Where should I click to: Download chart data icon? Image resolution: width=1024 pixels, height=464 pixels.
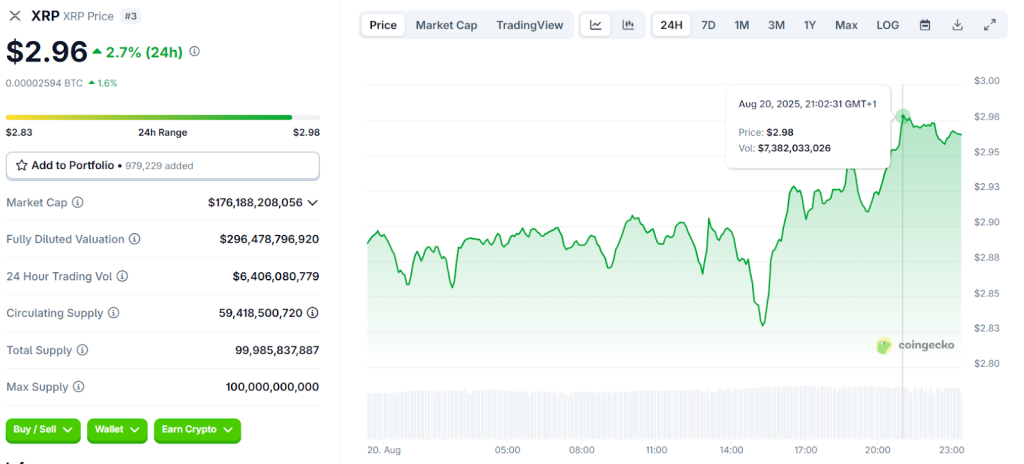click(957, 25)
